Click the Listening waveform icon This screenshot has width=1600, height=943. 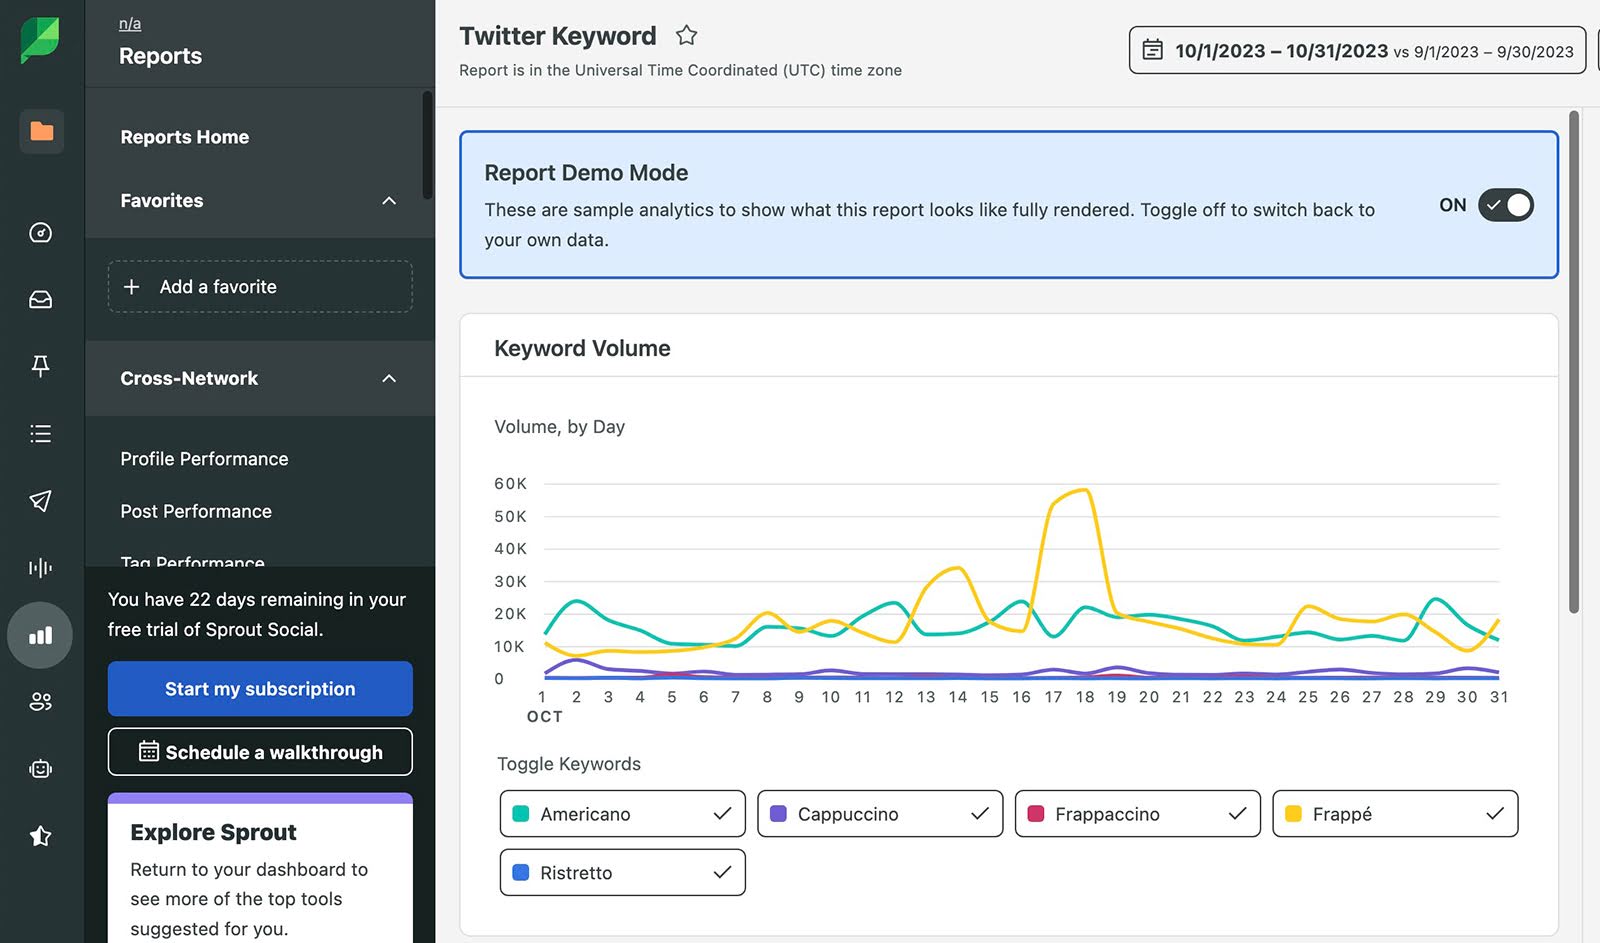point(40,567)
